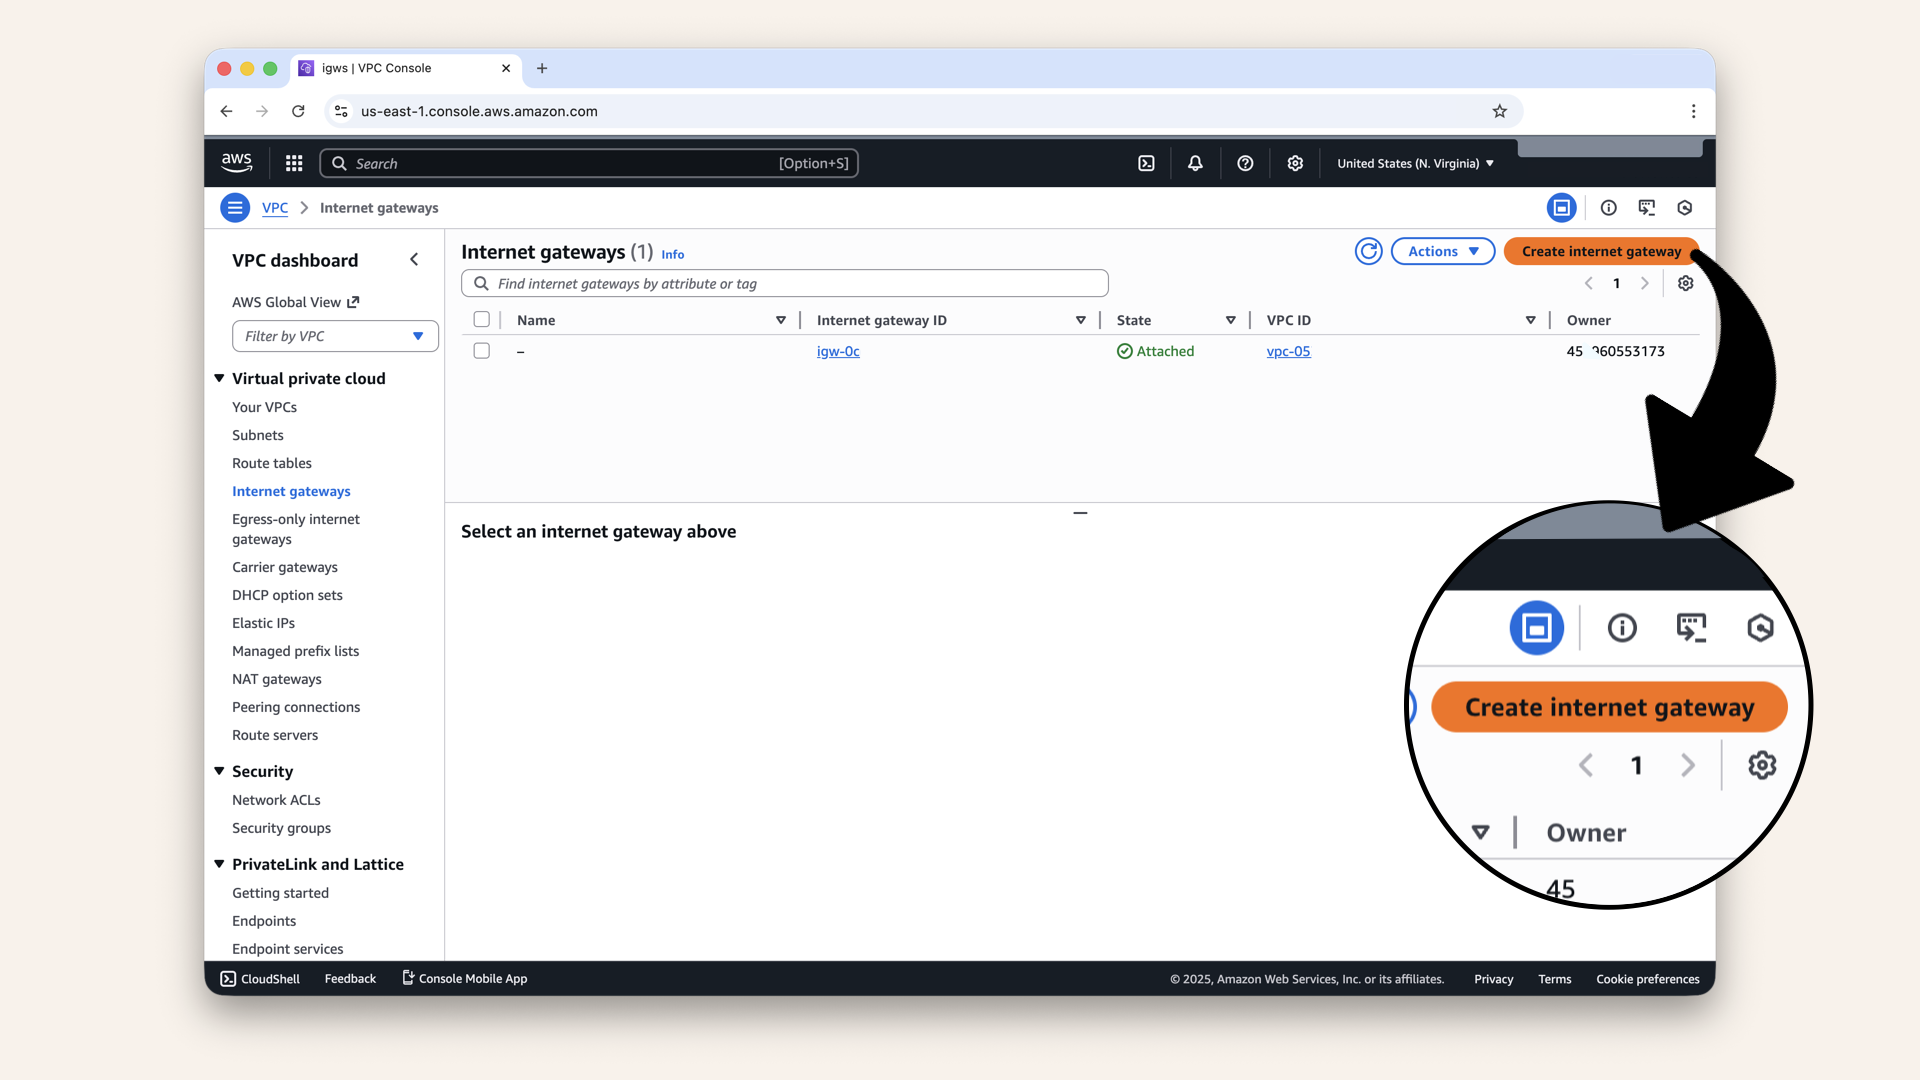Launch CloudShell from the top navigation bar
This screenshot has width=1920, height=1080.
(x=1146, y=163)
